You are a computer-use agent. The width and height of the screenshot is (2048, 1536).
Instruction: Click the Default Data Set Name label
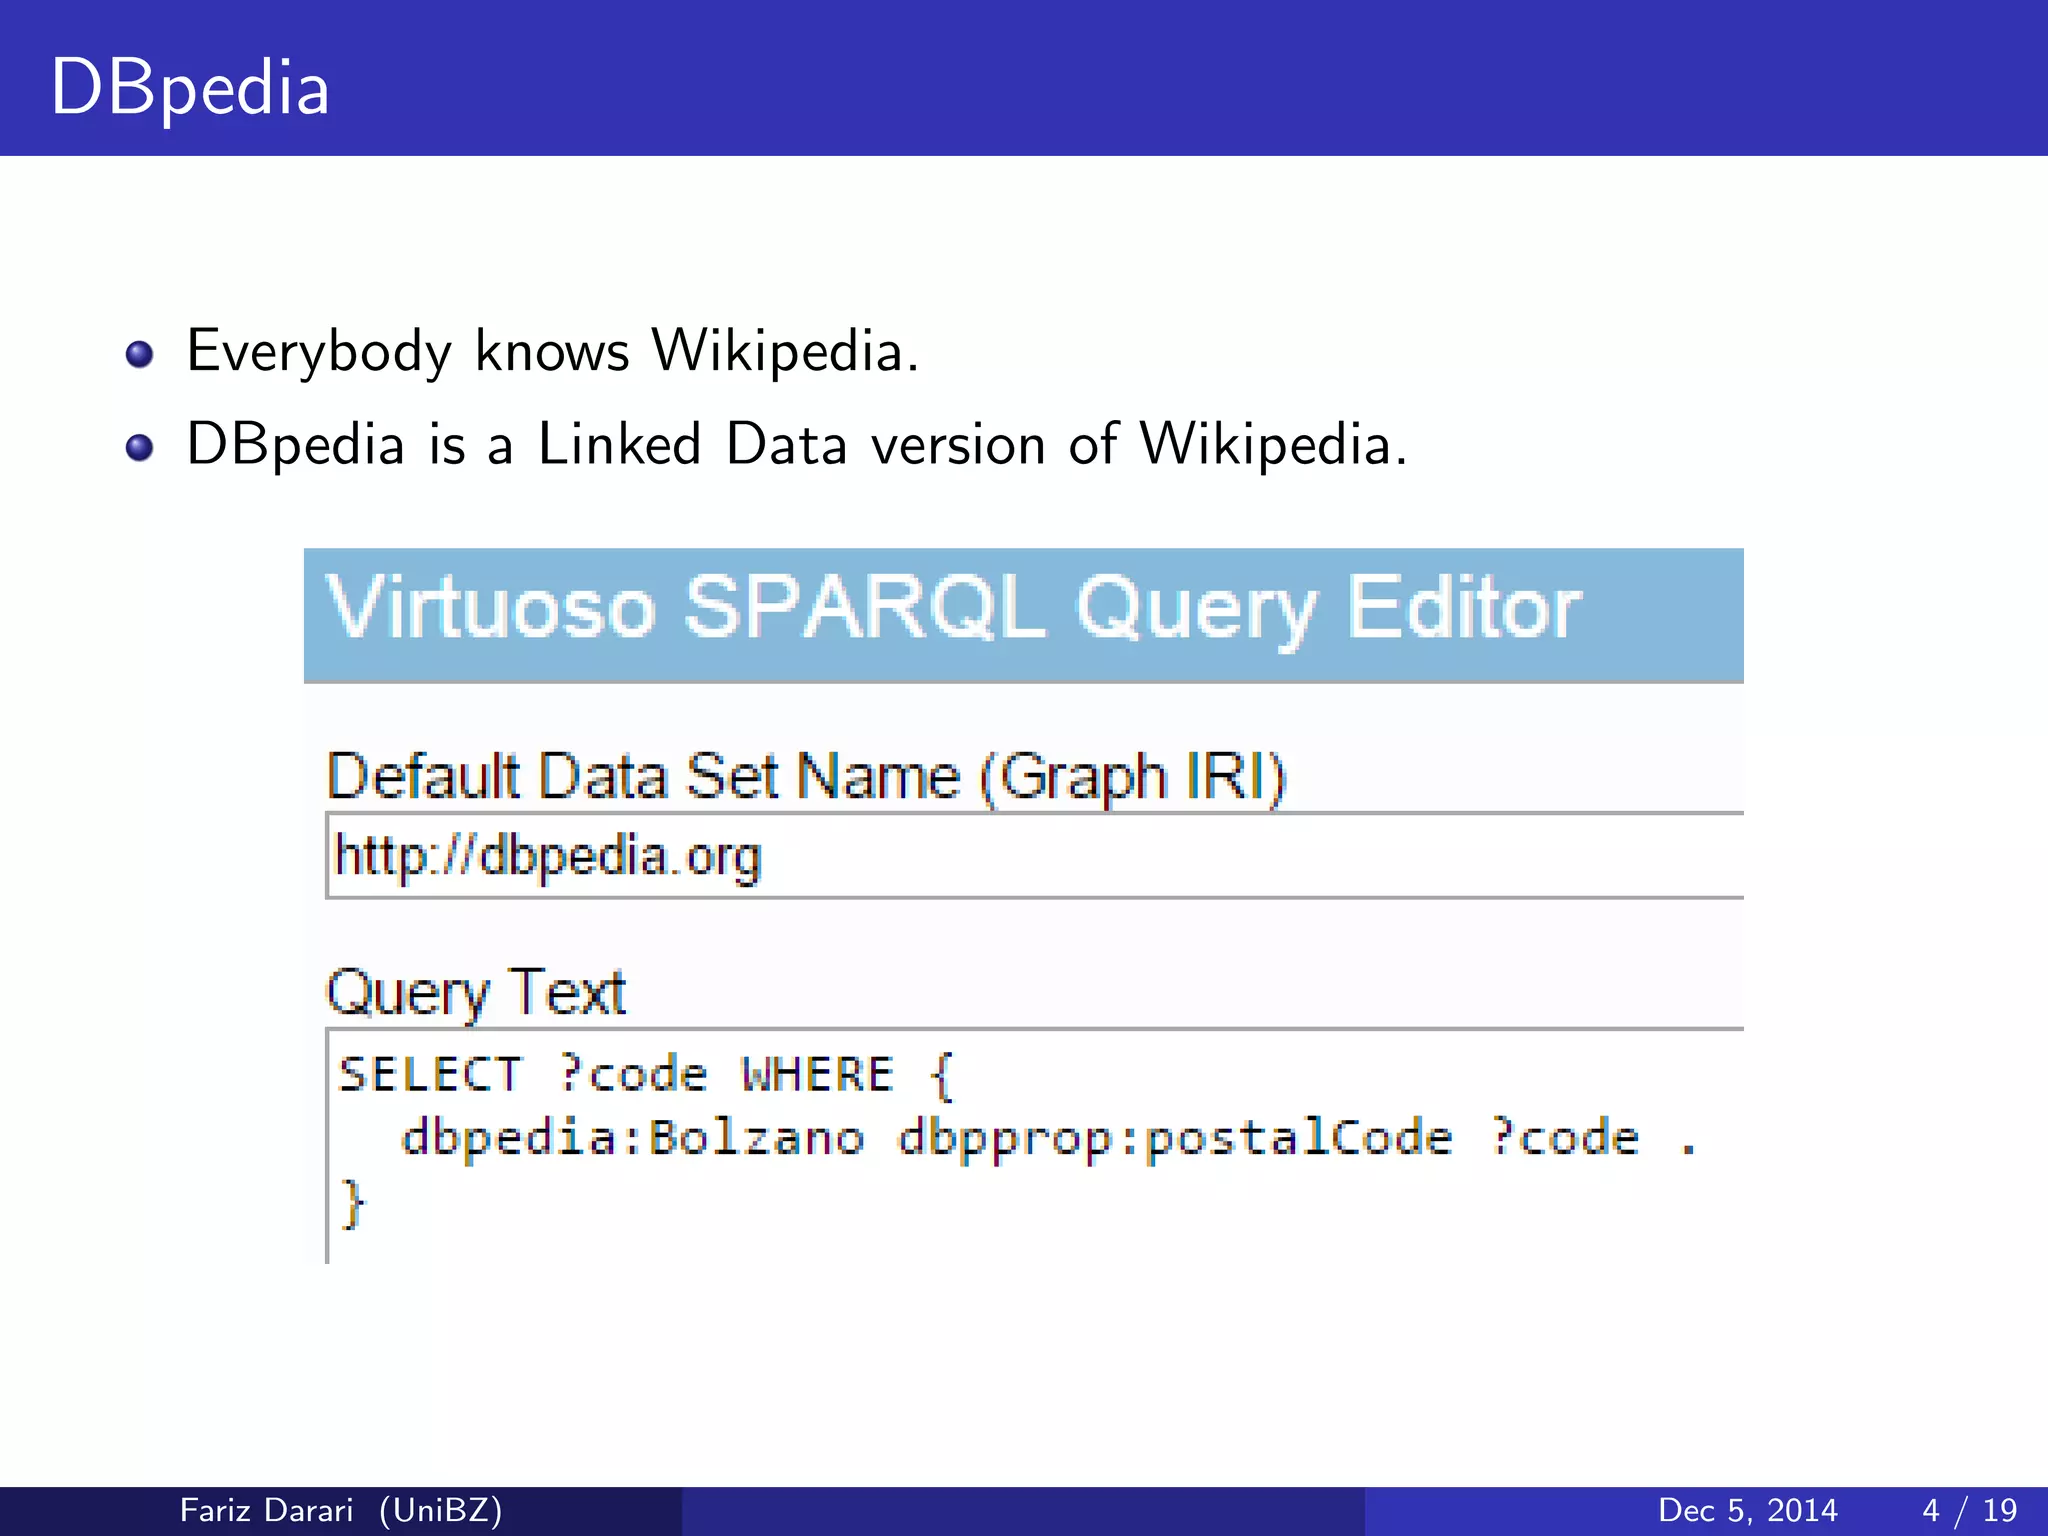point(806,776)
